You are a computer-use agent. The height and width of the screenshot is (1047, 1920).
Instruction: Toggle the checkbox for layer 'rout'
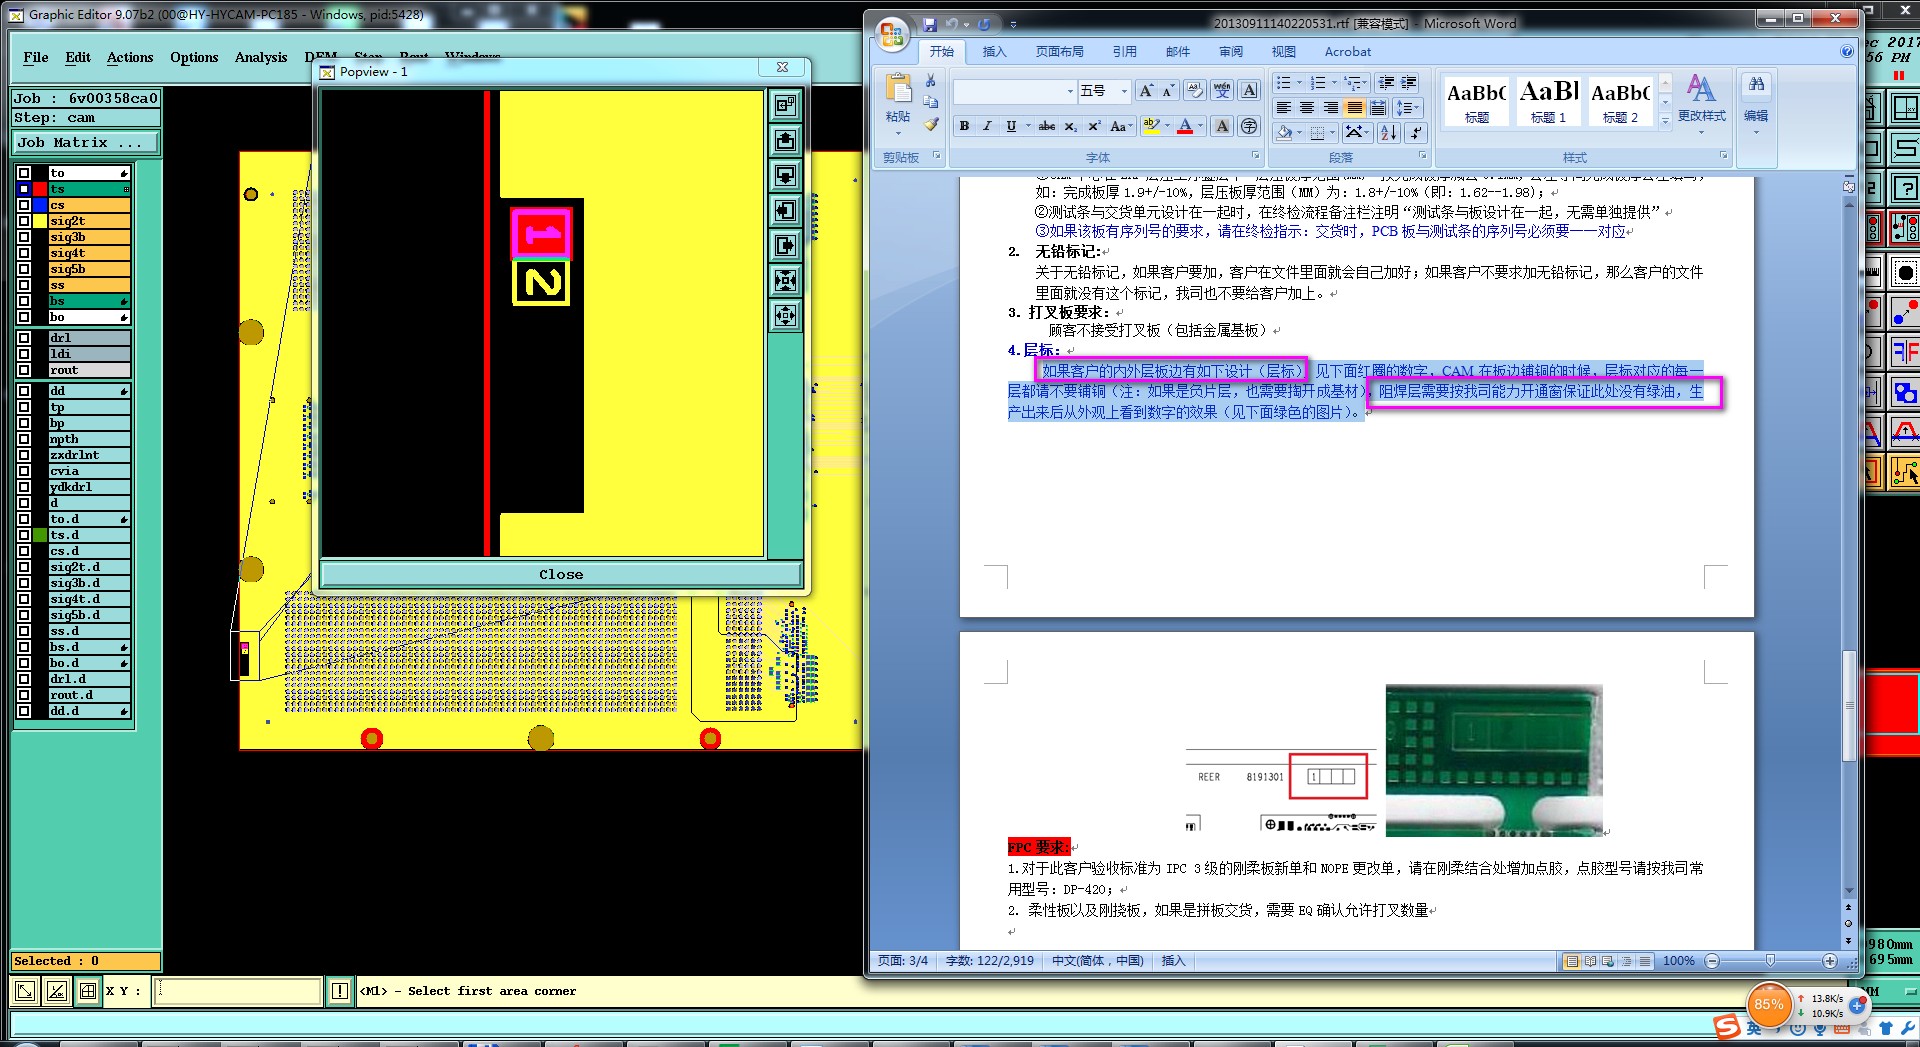point(24,370)
